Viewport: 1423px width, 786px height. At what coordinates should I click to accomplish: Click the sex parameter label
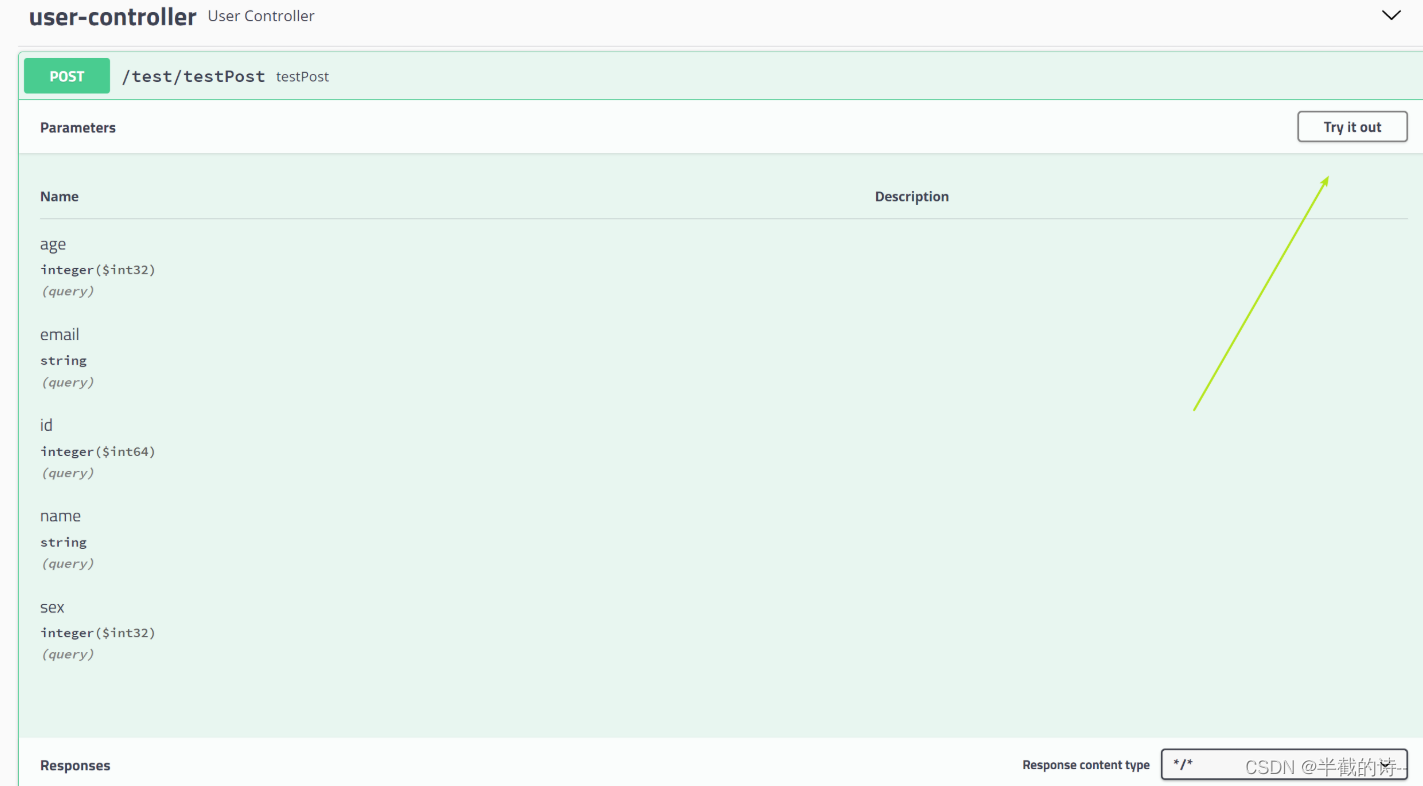tap(52, 607)
